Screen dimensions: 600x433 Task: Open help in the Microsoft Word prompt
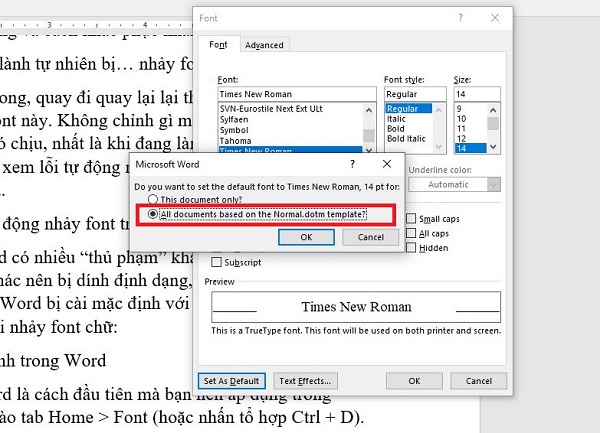click(352, 164)
